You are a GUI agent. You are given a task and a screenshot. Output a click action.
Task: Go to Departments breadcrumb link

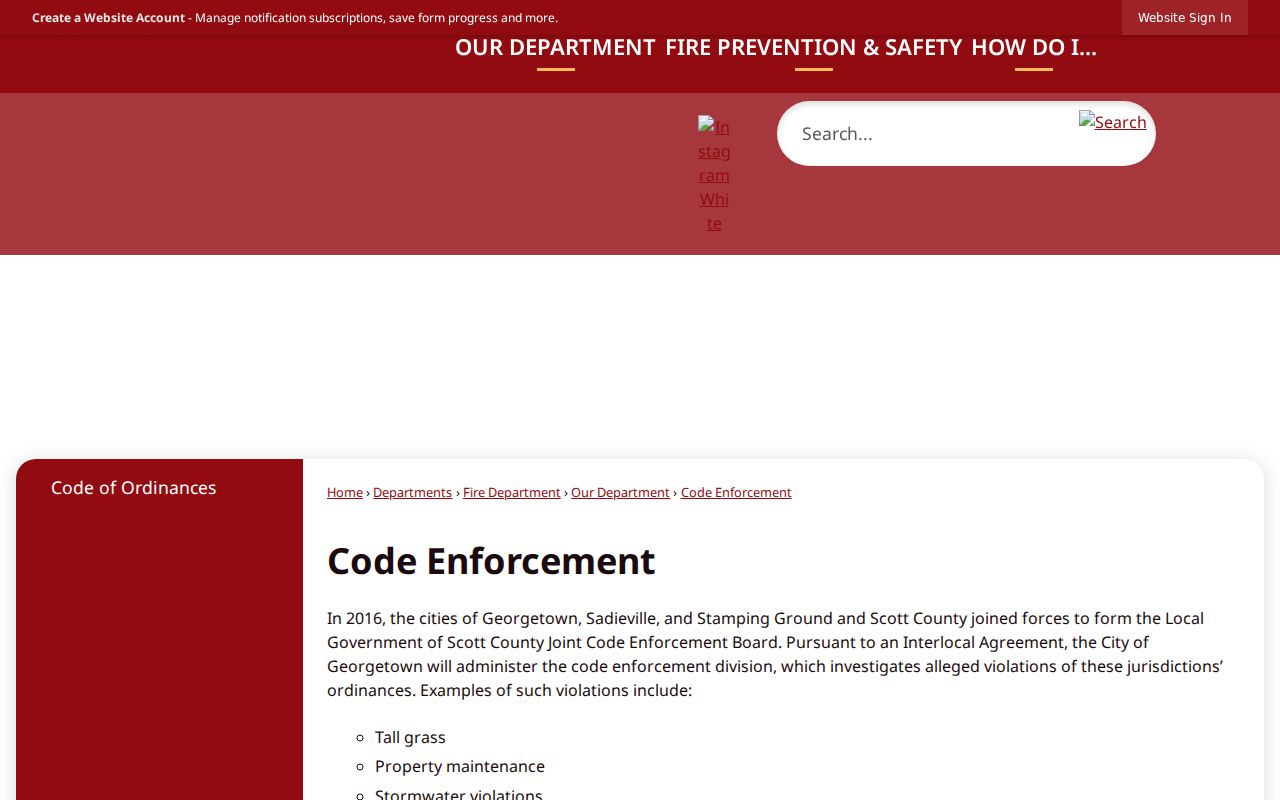[412, 492]
